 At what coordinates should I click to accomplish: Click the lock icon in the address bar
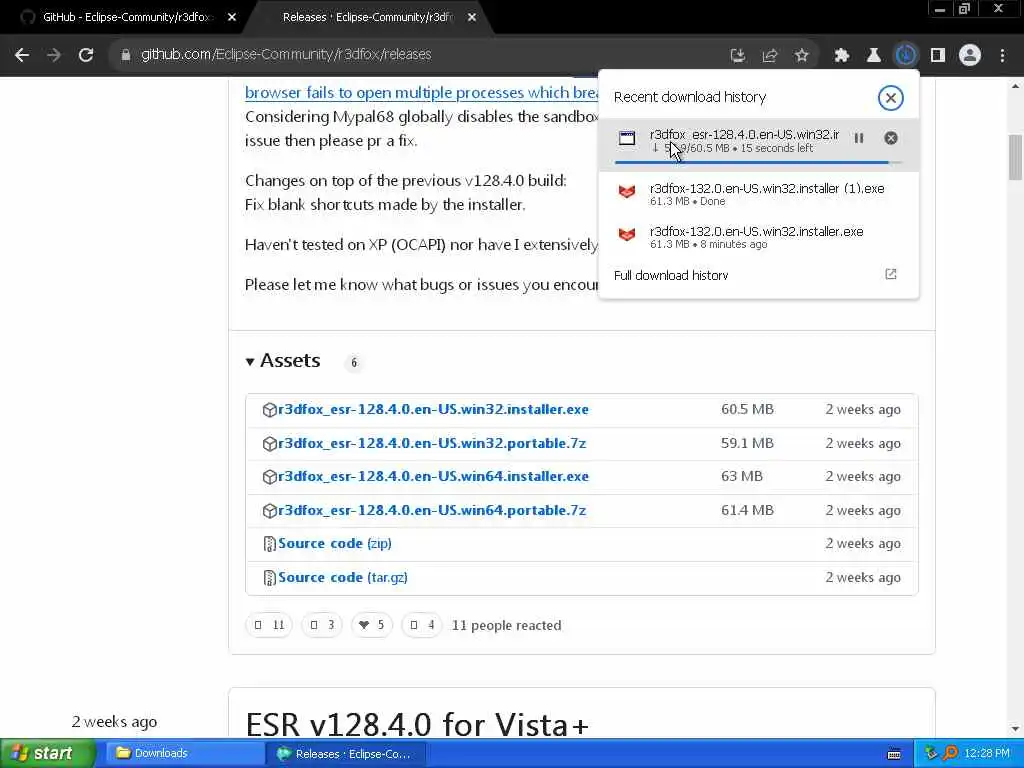(x=126, y=55)
